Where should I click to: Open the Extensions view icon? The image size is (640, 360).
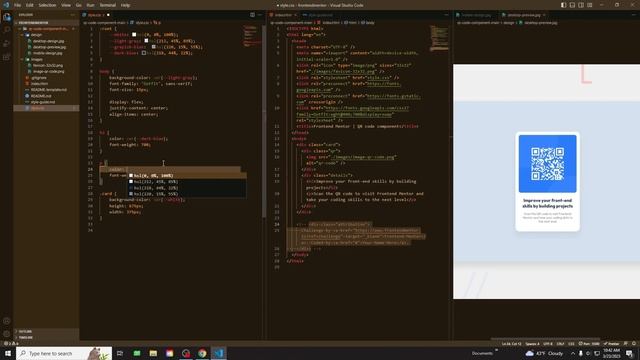7,57
